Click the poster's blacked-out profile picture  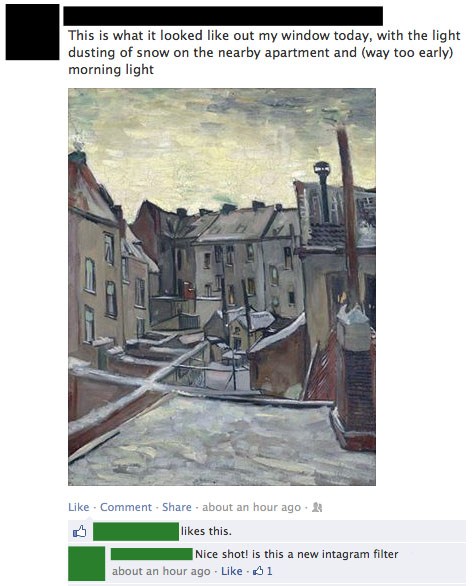tap(32, 32)
